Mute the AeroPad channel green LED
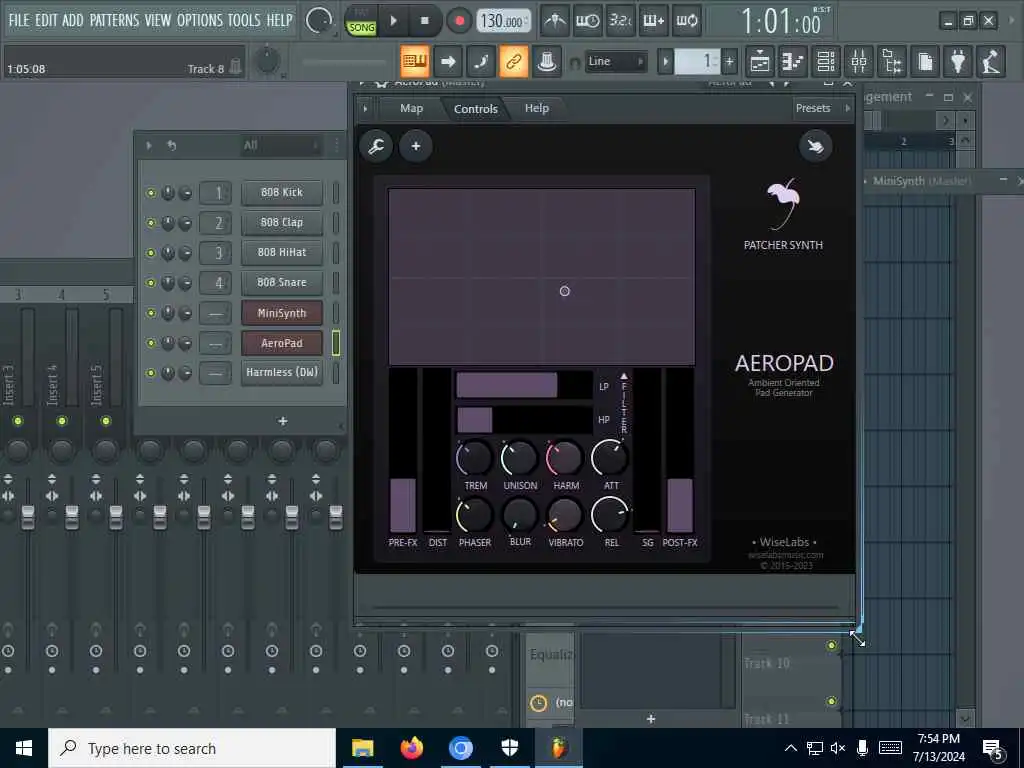1024x768 pixels. point(151,343)
